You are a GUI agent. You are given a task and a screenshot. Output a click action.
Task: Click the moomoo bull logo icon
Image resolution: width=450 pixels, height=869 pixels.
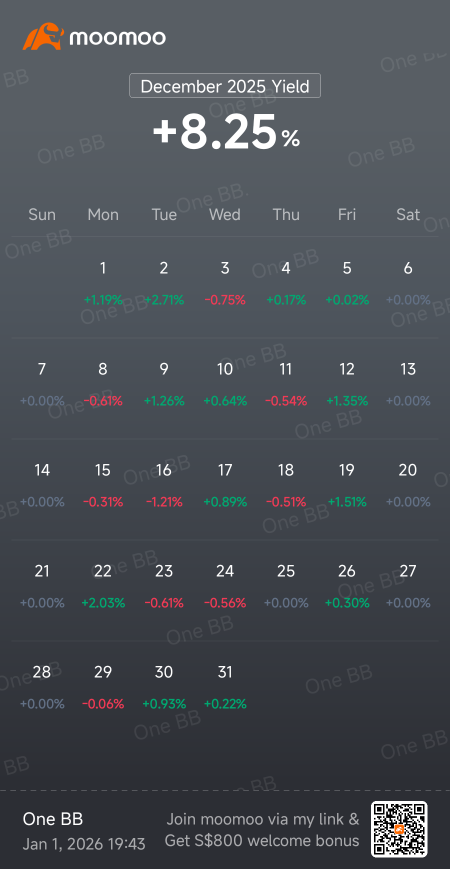(43, 37)
